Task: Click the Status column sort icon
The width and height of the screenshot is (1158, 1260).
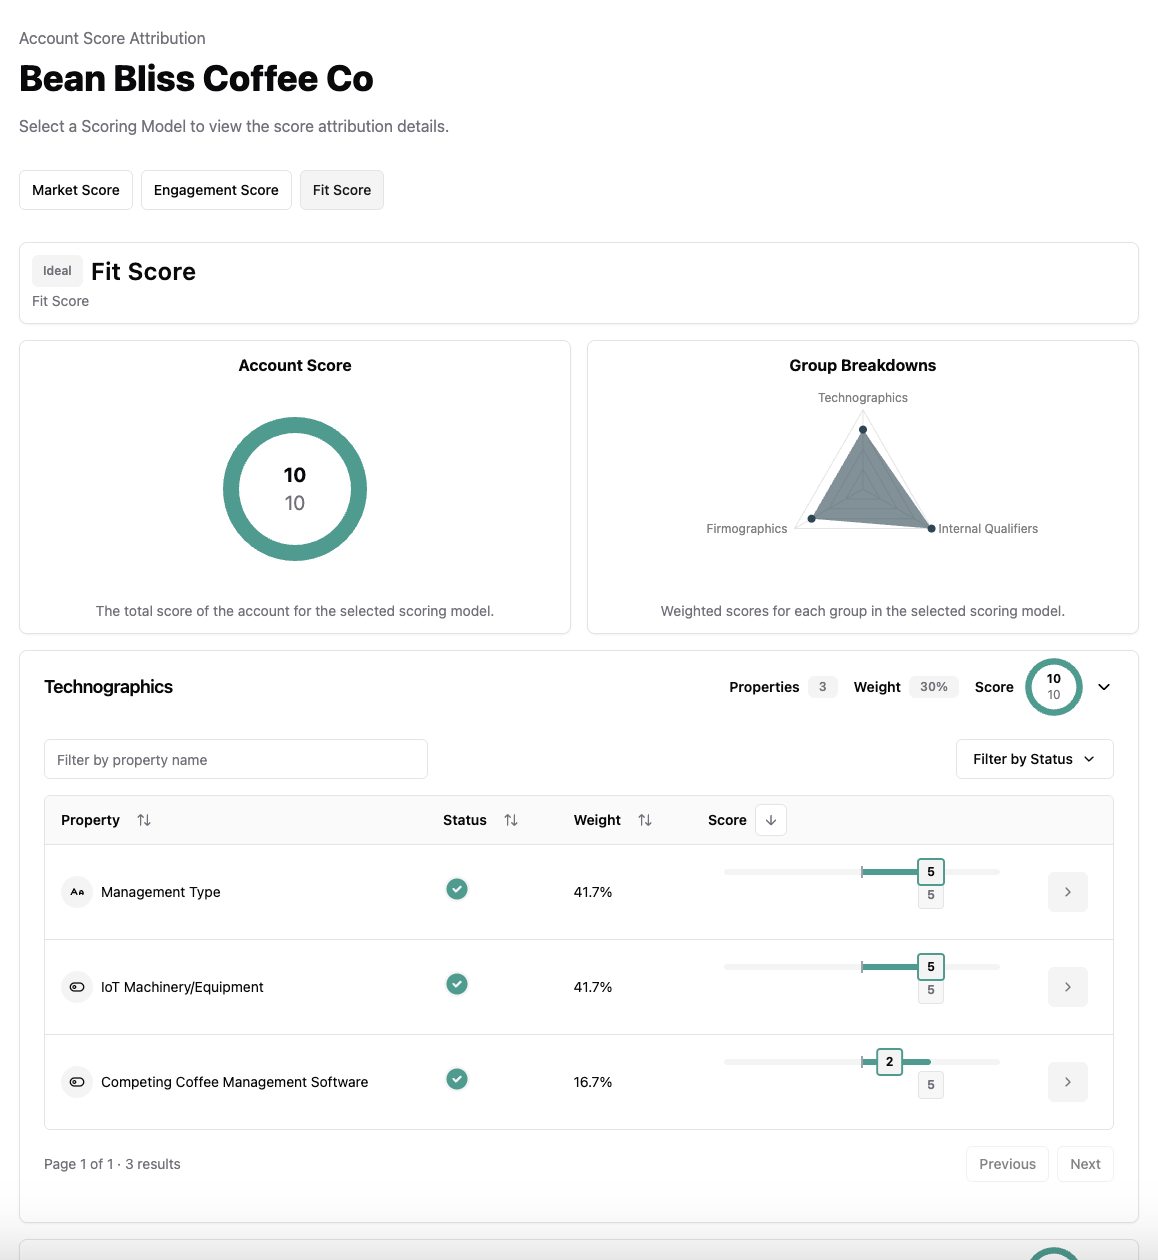Action: (511, 820)
